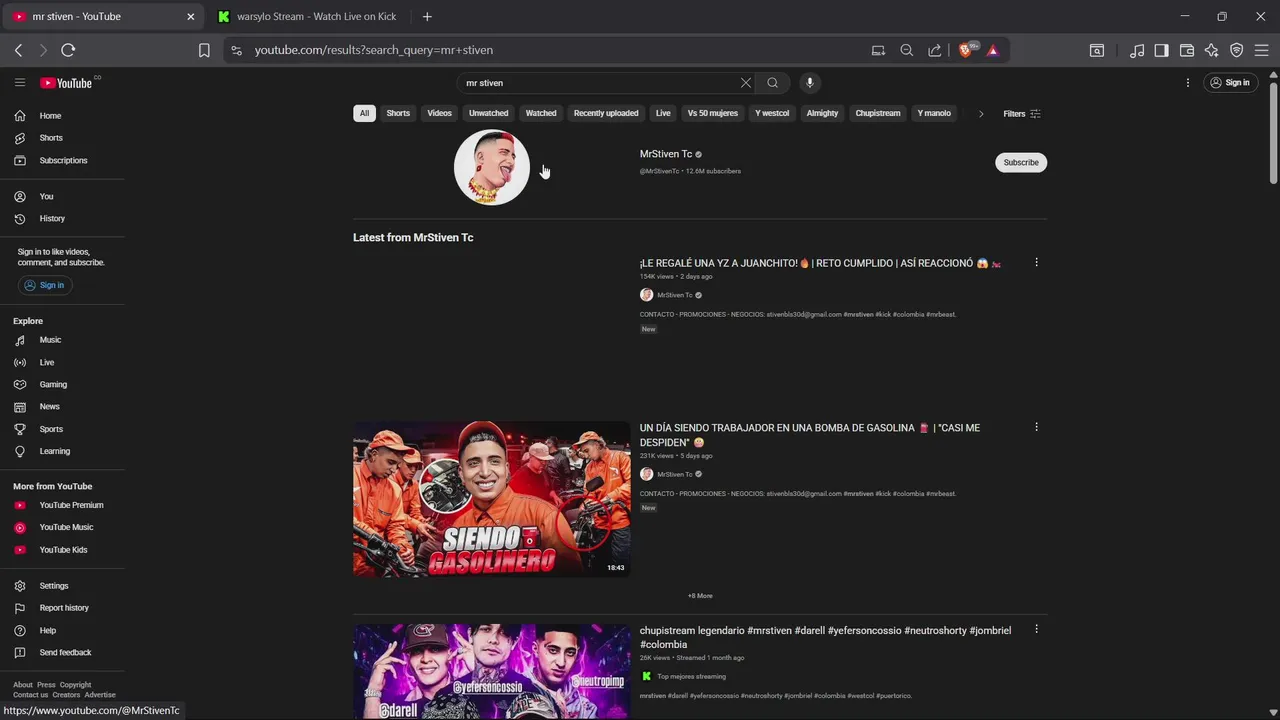Show more filter chips with right arrow

981,114
